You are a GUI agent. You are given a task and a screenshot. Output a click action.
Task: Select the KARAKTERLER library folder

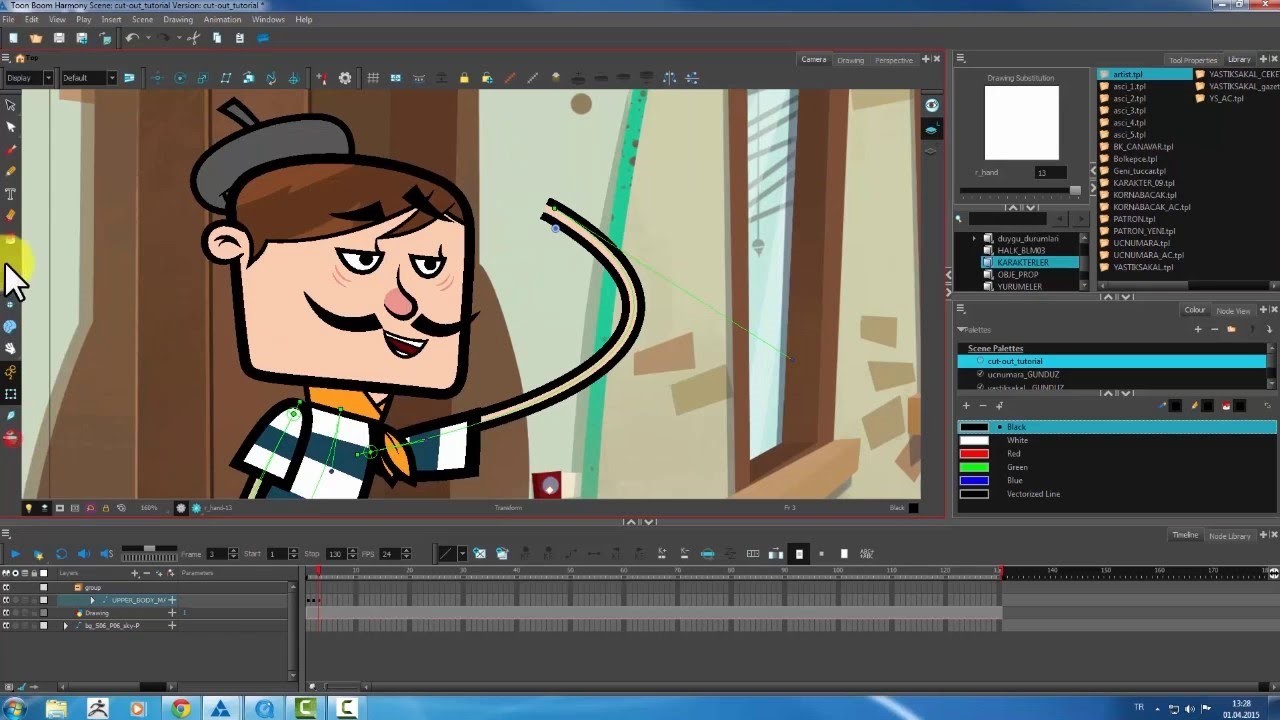pyautogui.click(x=1022, y=262)
